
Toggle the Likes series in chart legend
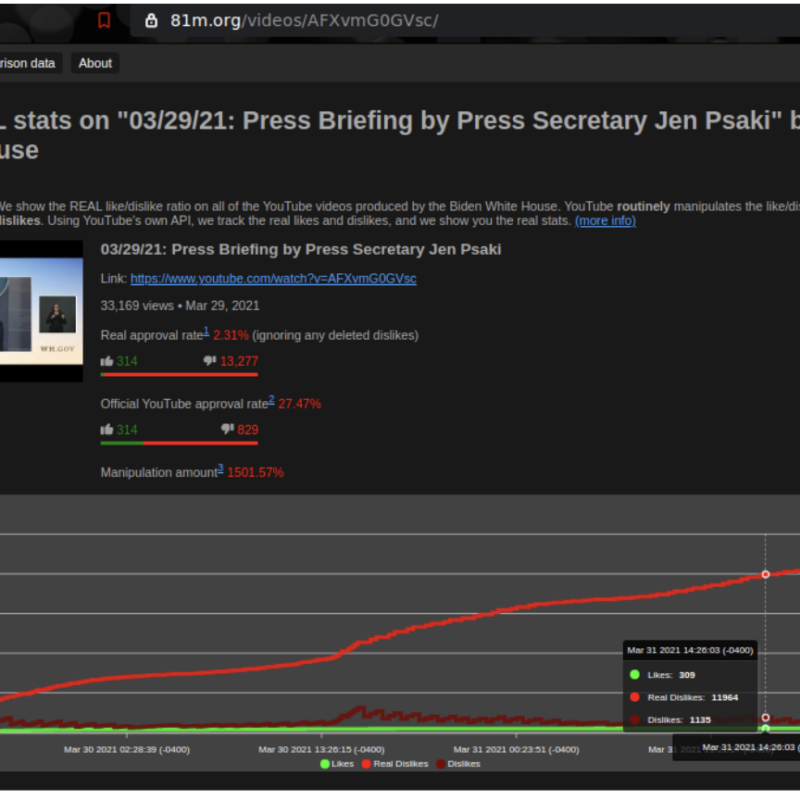point(337,764)
